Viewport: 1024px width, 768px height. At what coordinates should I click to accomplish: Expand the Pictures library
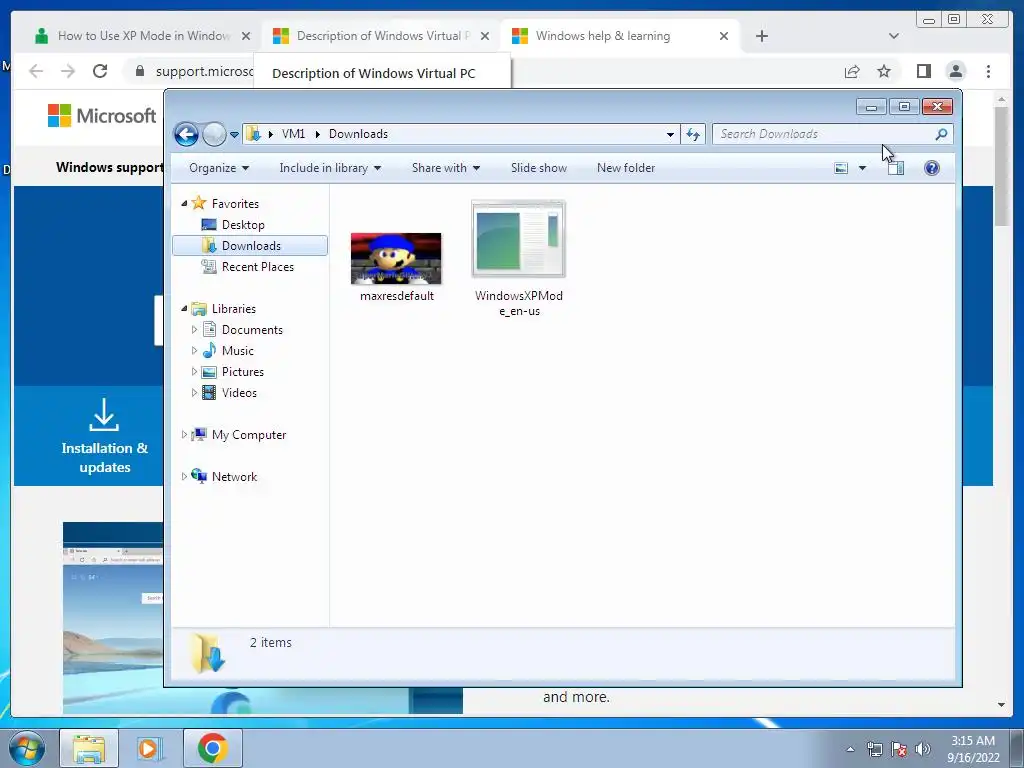coord(194,372)
